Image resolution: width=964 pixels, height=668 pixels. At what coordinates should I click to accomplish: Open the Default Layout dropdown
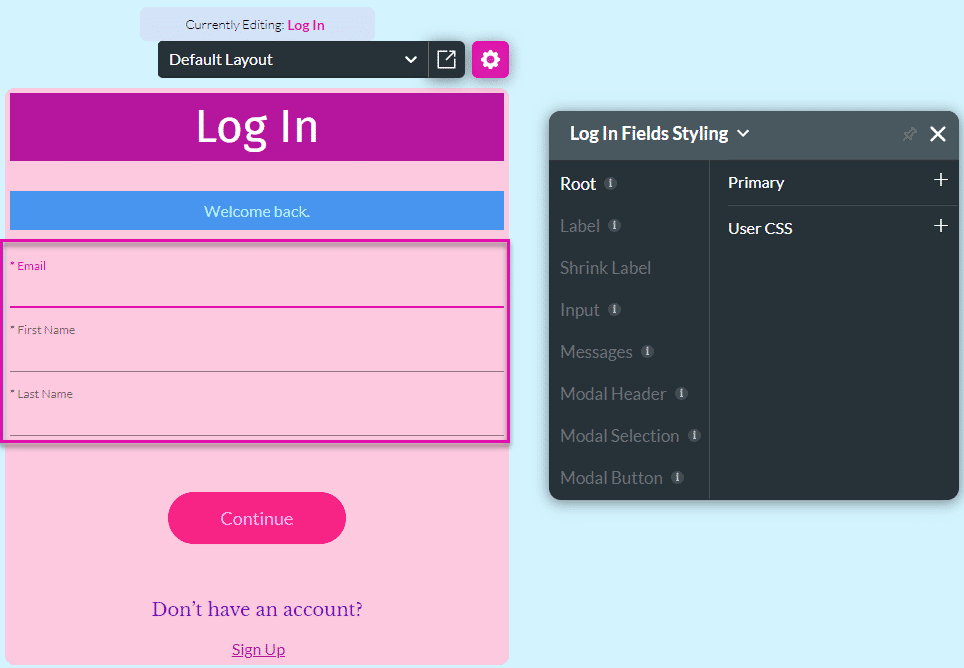[292, 59]
